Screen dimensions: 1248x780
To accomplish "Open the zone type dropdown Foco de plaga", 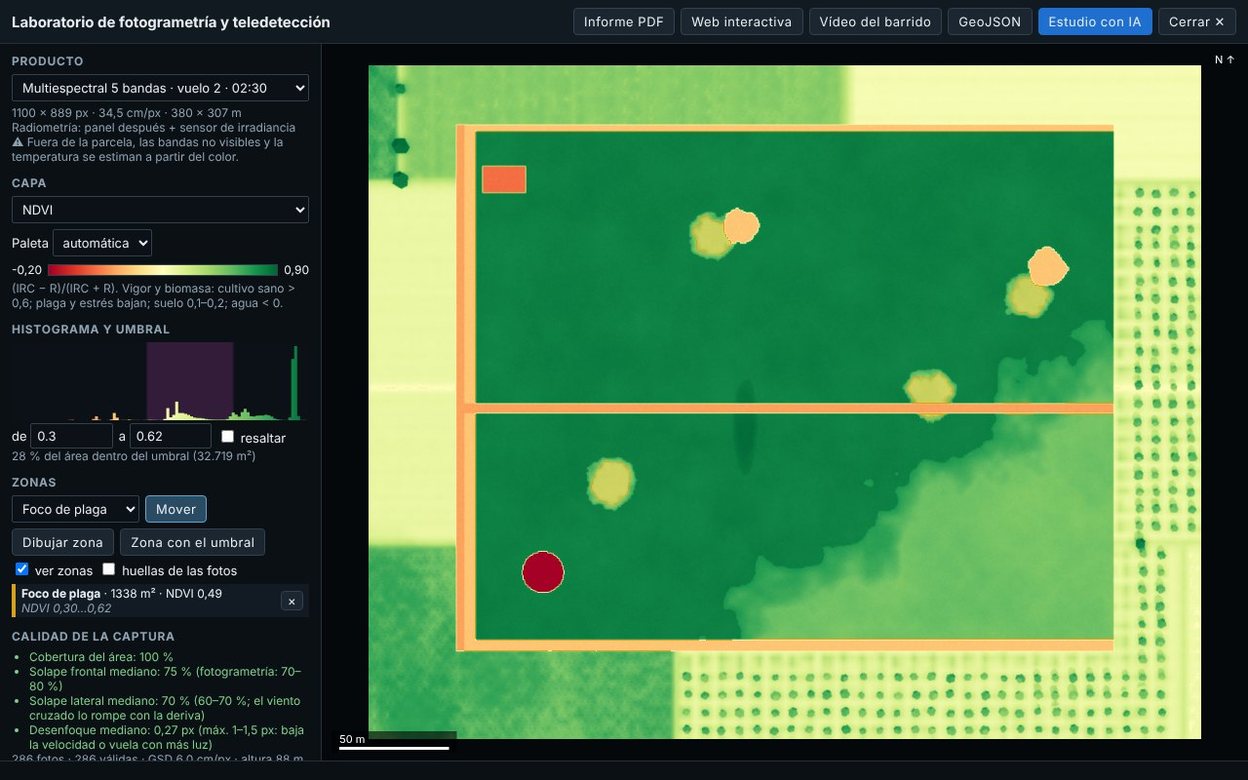I will (x=76, y=509).
